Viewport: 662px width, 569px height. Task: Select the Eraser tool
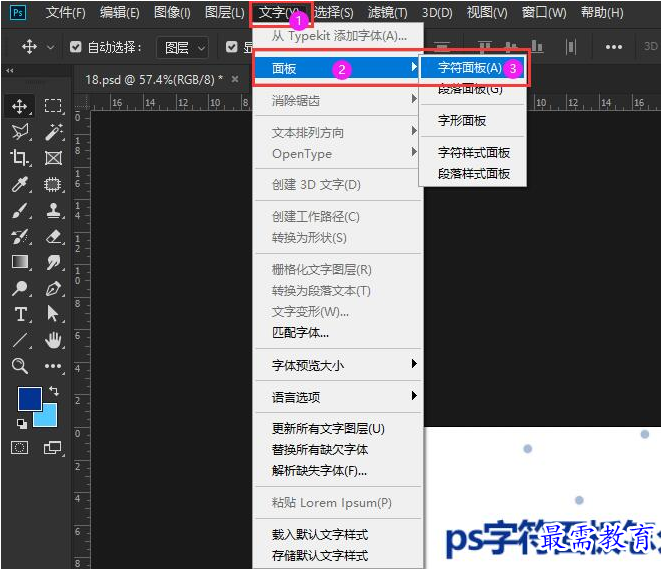pyautogui.click(x=53, y=236)
